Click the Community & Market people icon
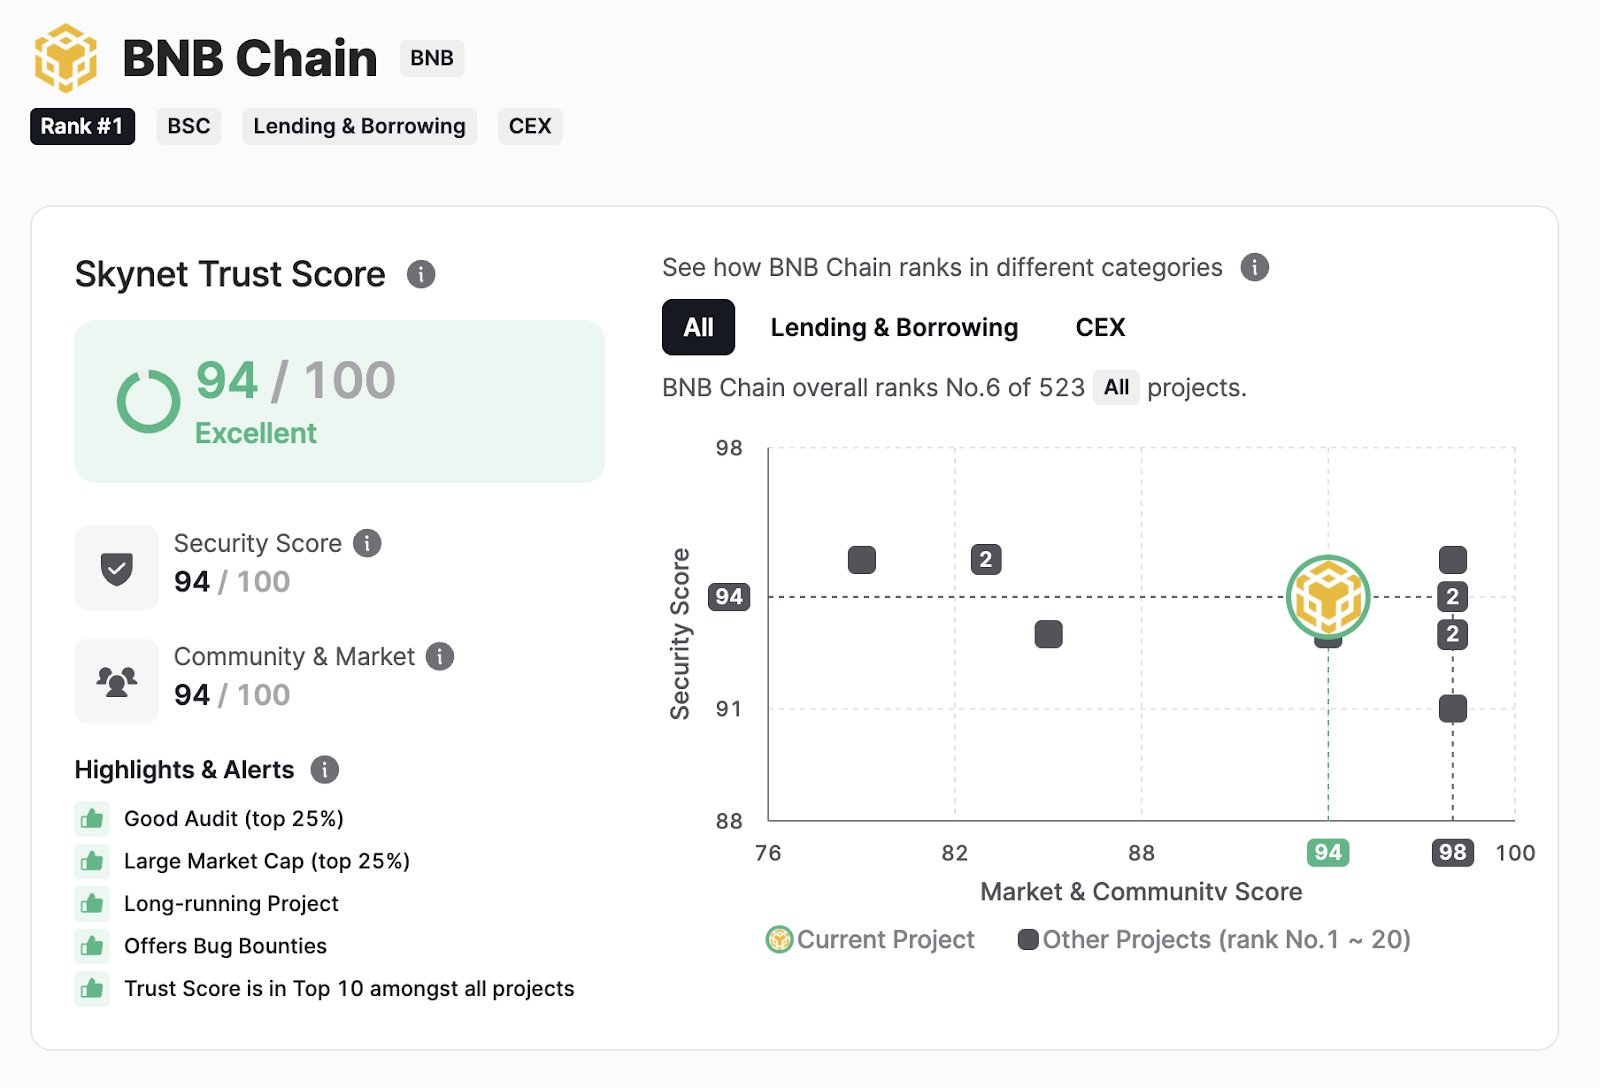The height and width of the screenshot is (1088, 1600). click(117, 681)
